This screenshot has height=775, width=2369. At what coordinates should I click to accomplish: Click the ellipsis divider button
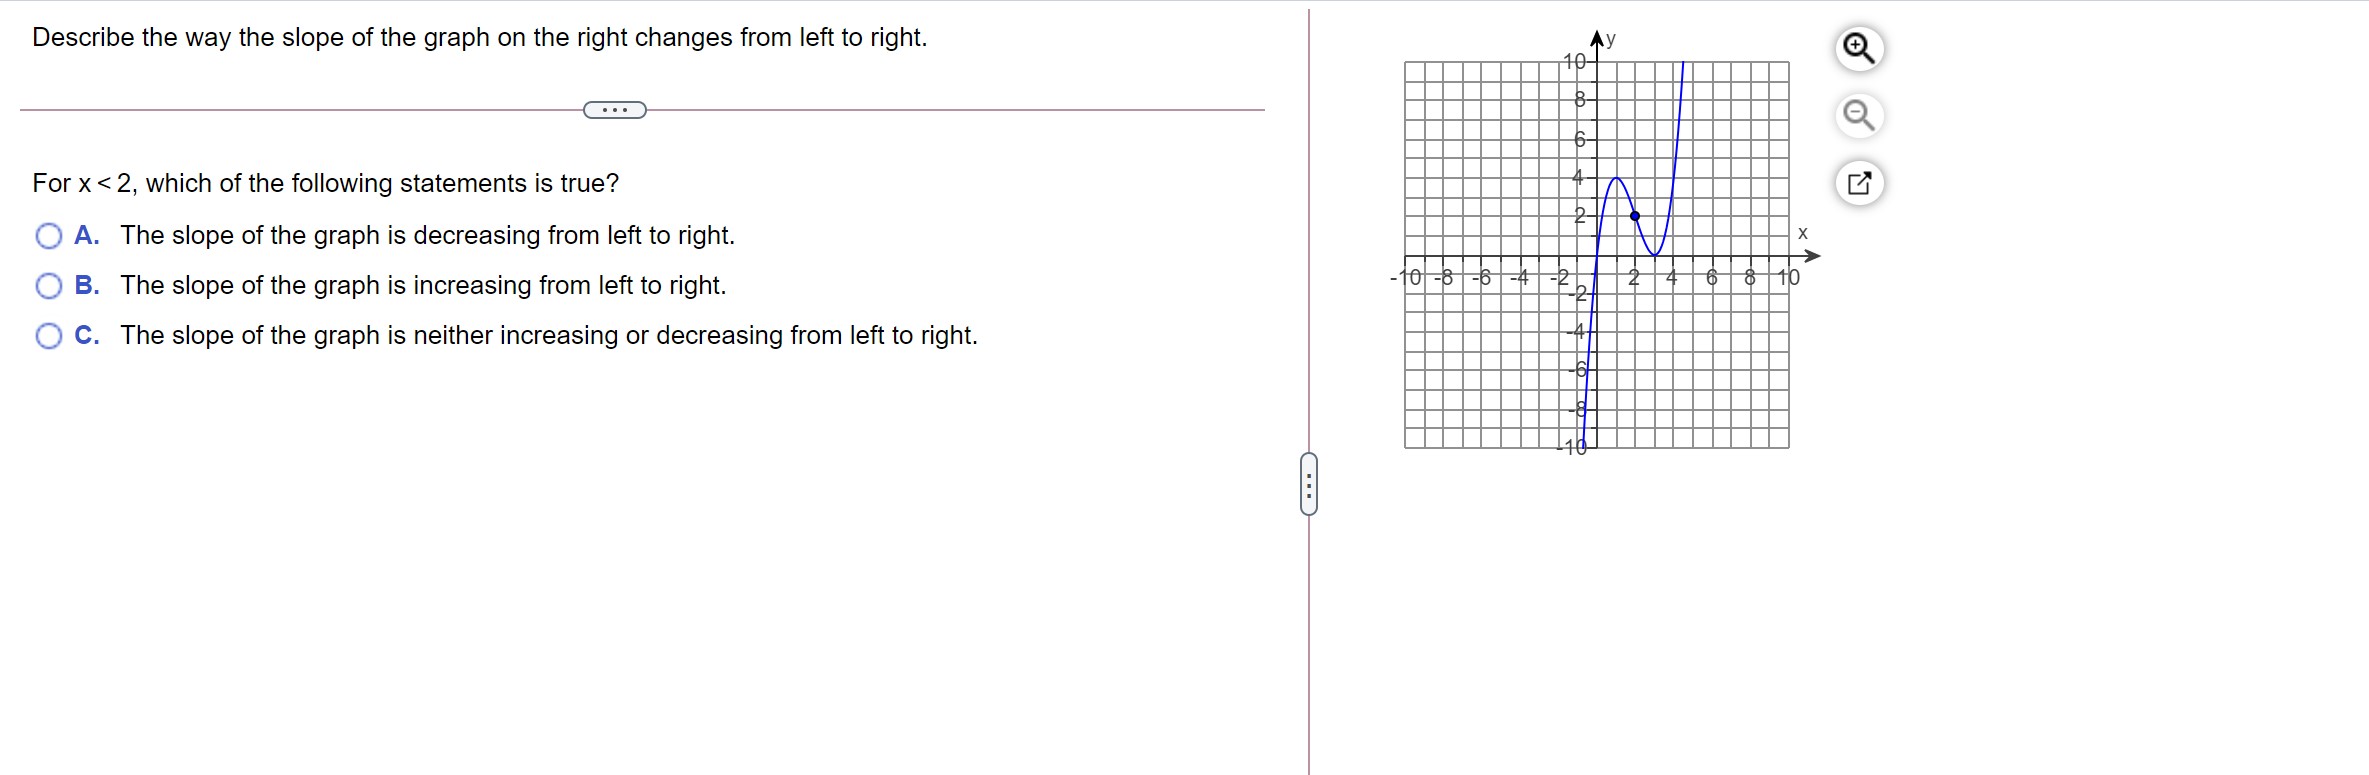click(x=613, y=109)
